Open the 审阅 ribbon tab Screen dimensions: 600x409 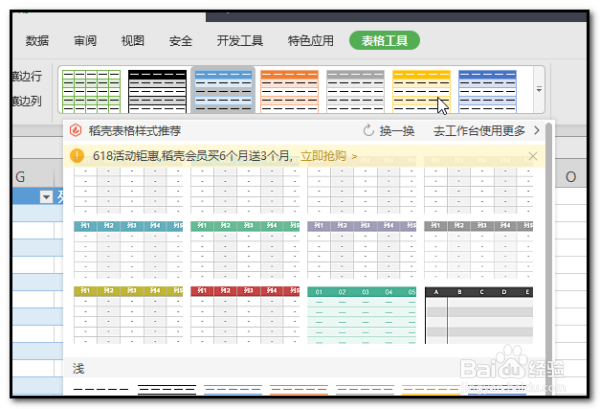coord(85,41)
